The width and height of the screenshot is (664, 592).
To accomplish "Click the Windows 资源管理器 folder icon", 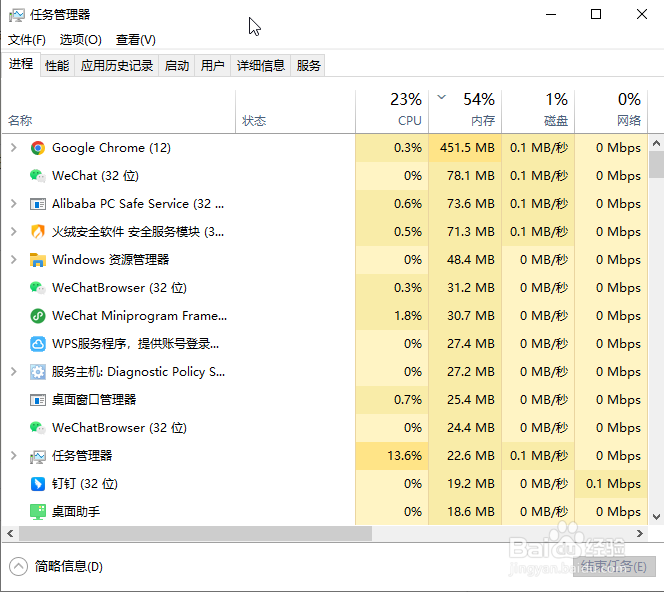I will point(38,260).
